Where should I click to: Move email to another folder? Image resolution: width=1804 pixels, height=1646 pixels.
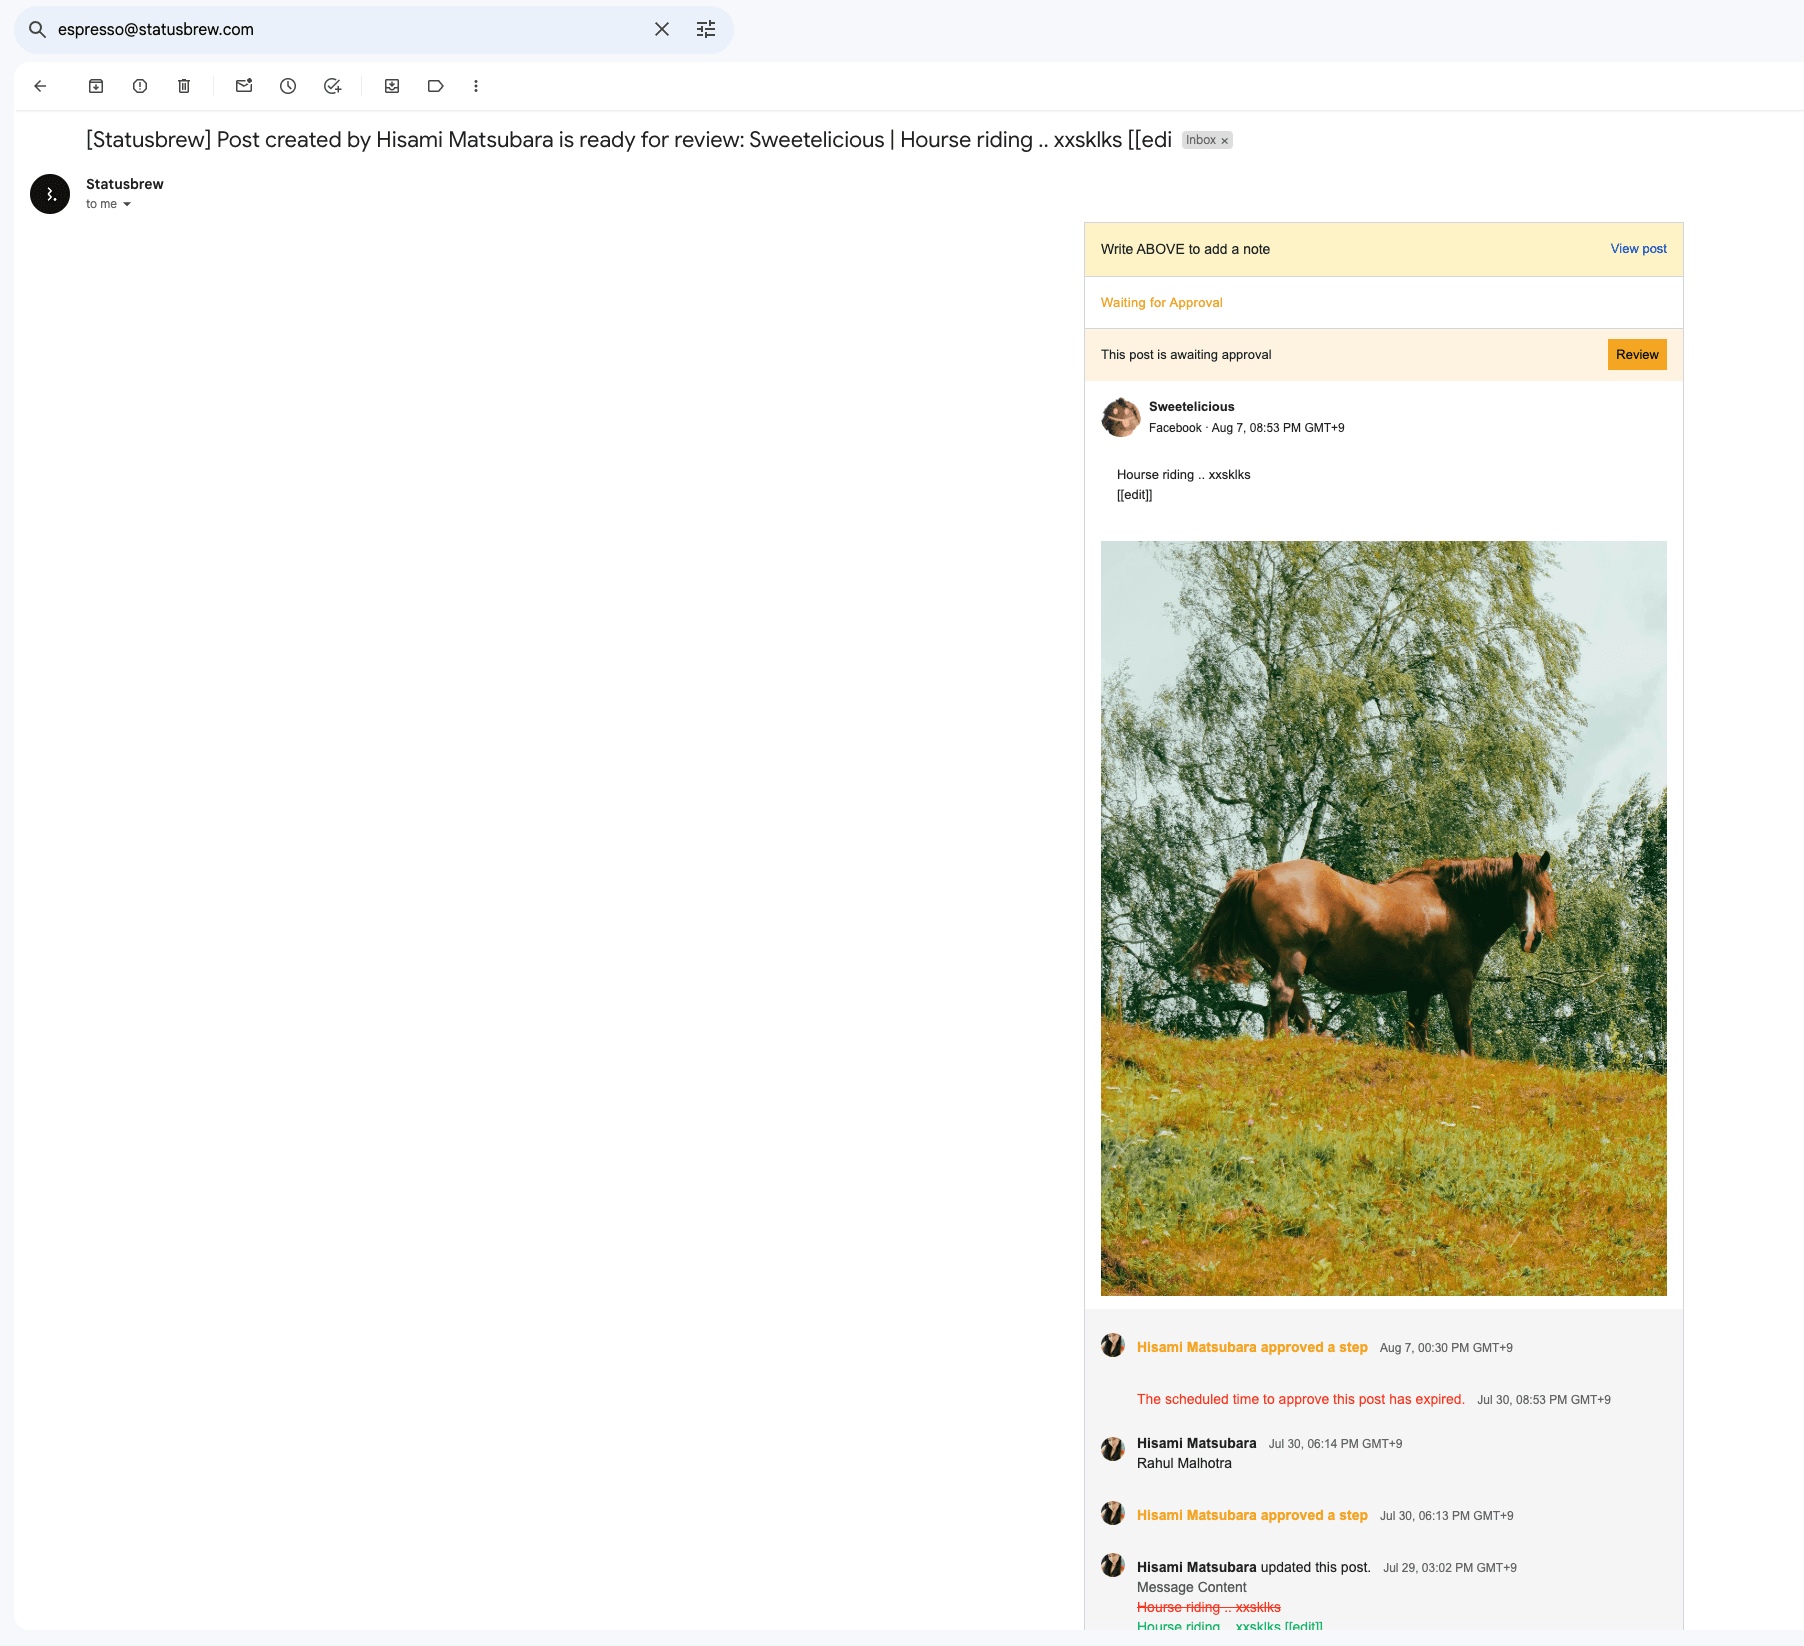(392, 86)
